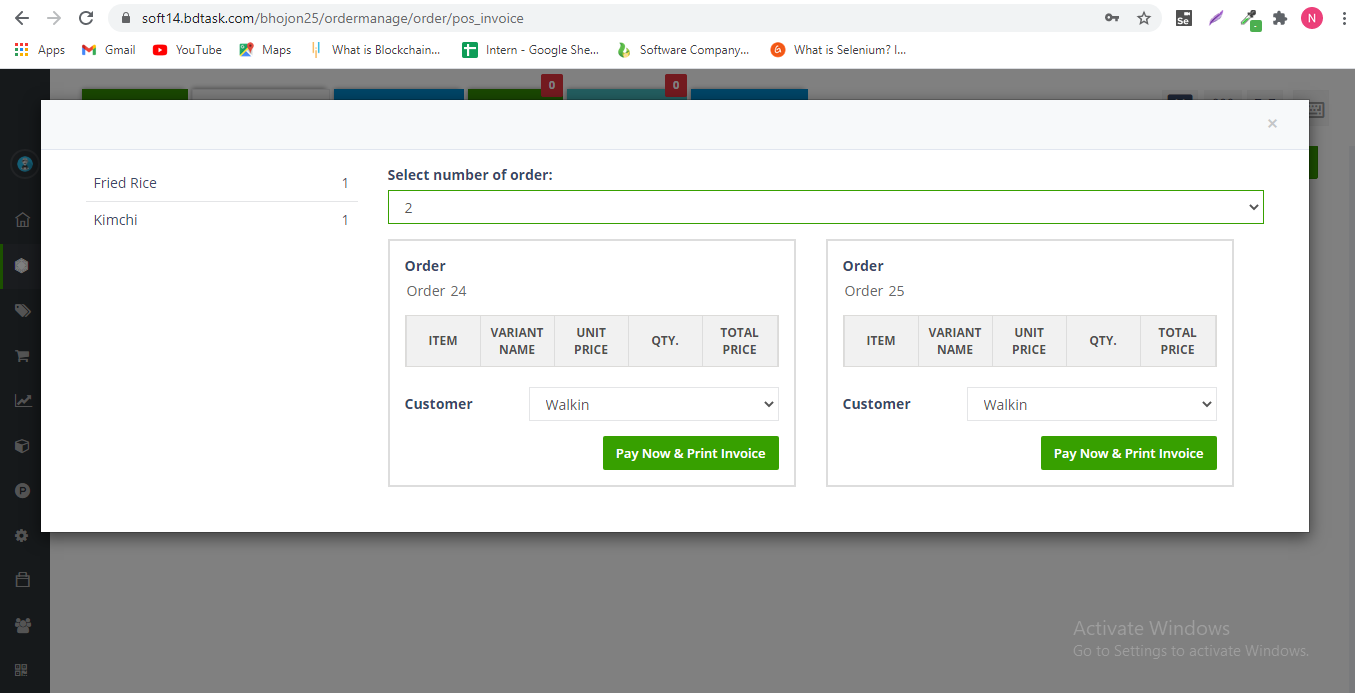Select Fried Rice item from list
Image resolution: width=1355 pixels, height=693 pixels.
125,183
